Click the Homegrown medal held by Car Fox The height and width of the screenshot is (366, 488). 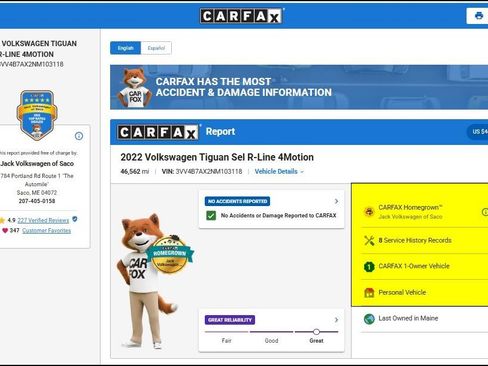(x=171, y=255)
